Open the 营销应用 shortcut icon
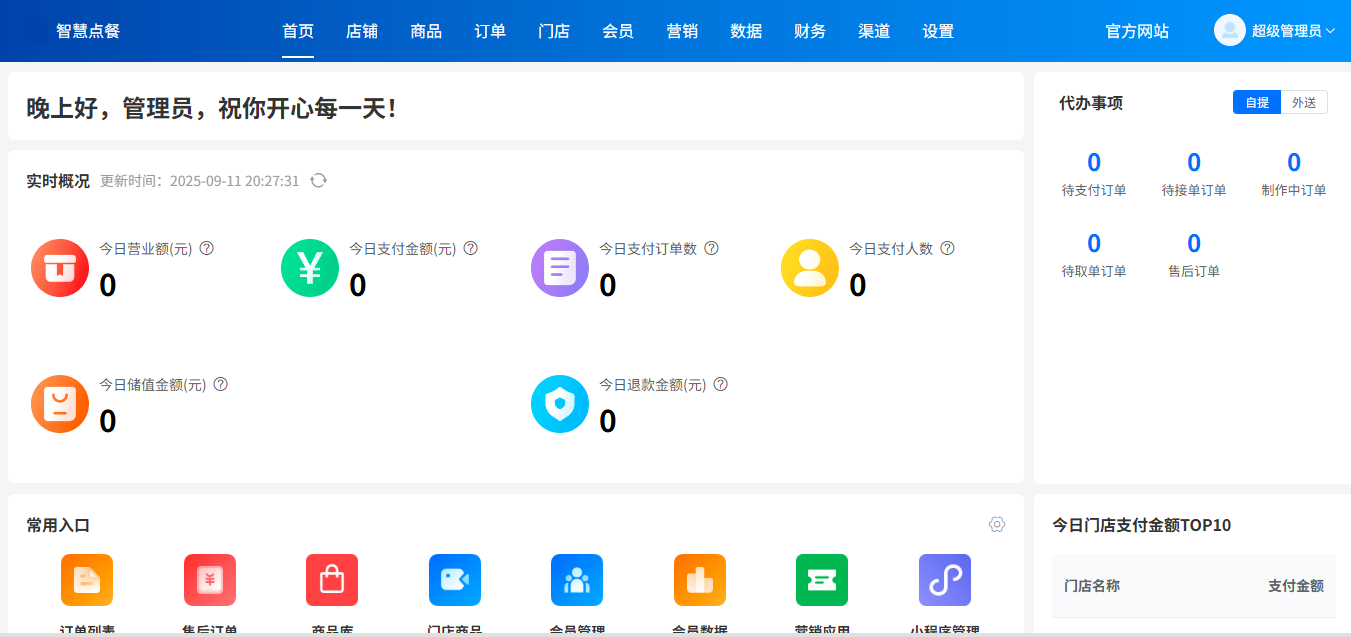Viewport: 1351px width, 637px height. (x=822, y=580)
